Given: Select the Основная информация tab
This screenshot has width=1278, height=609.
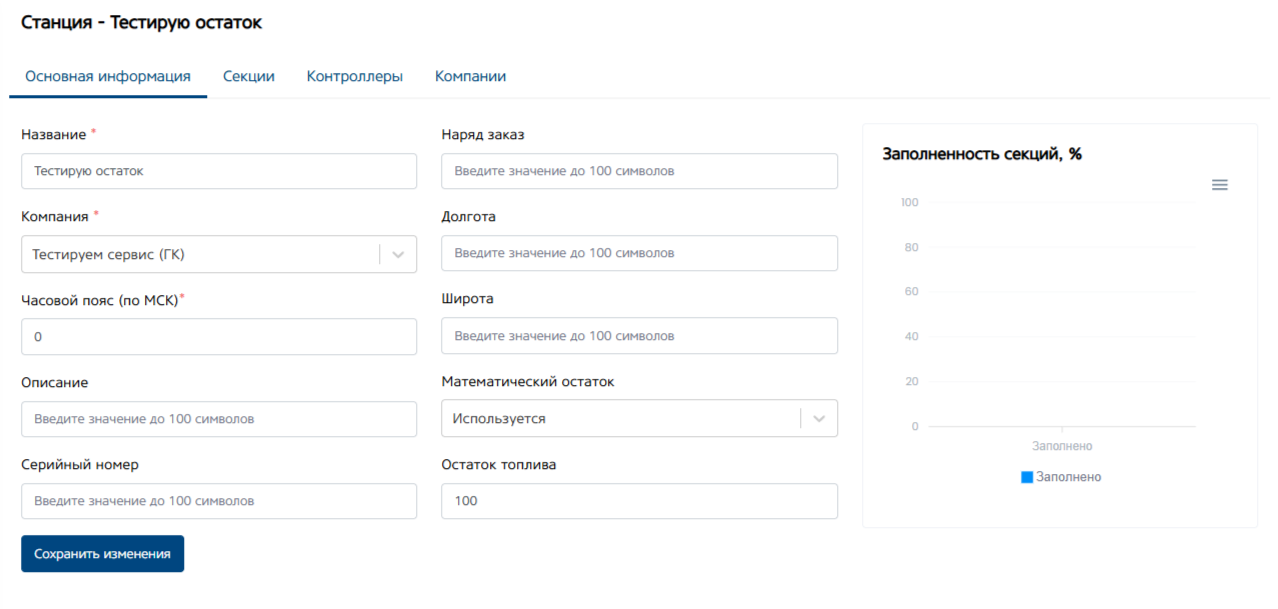Looking at the screenshot, I should pos(108,76).
